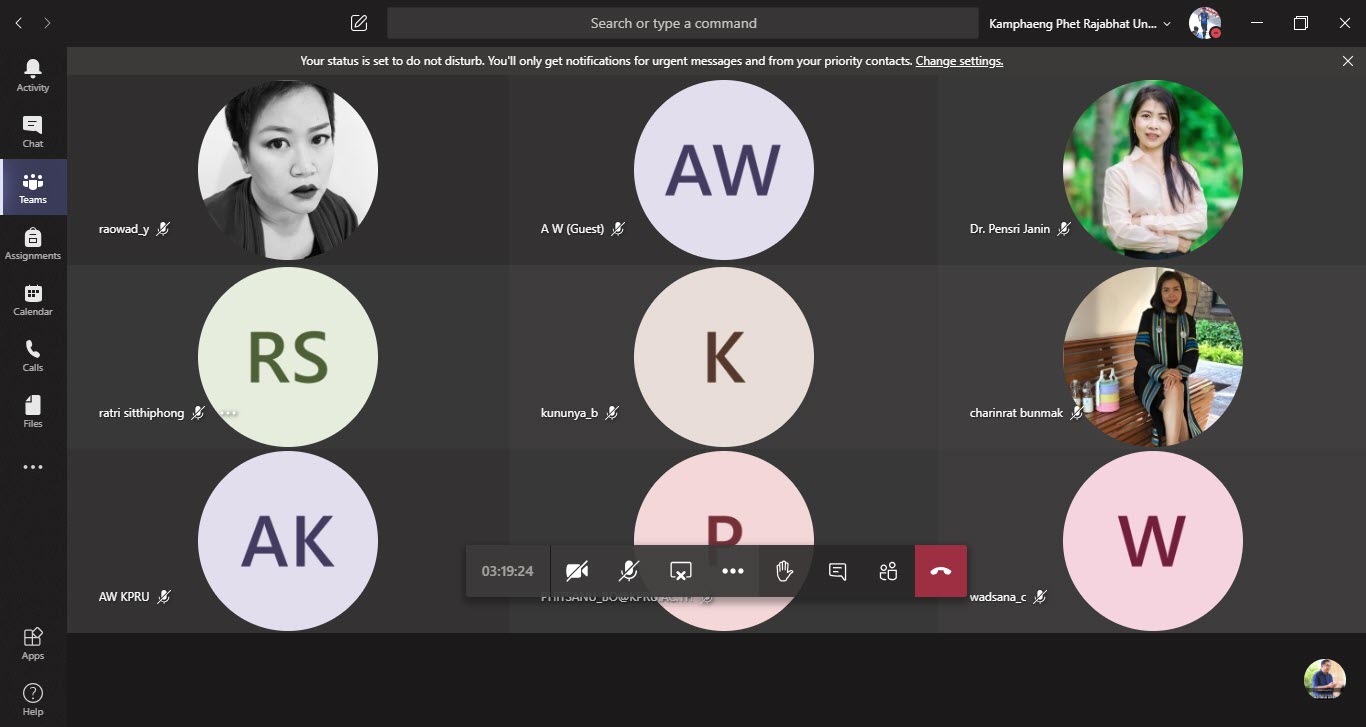Toggle screen sharing tray

pos(680,571)
